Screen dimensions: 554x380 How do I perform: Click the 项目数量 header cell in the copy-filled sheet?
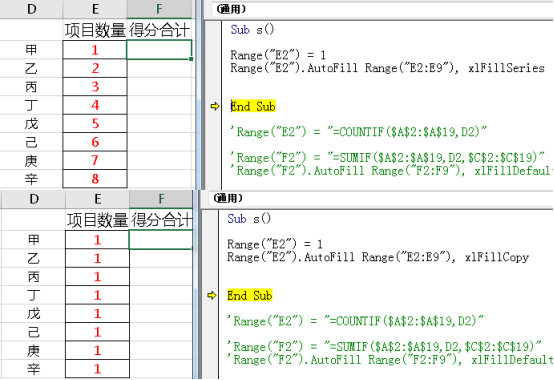click(98, 220)
